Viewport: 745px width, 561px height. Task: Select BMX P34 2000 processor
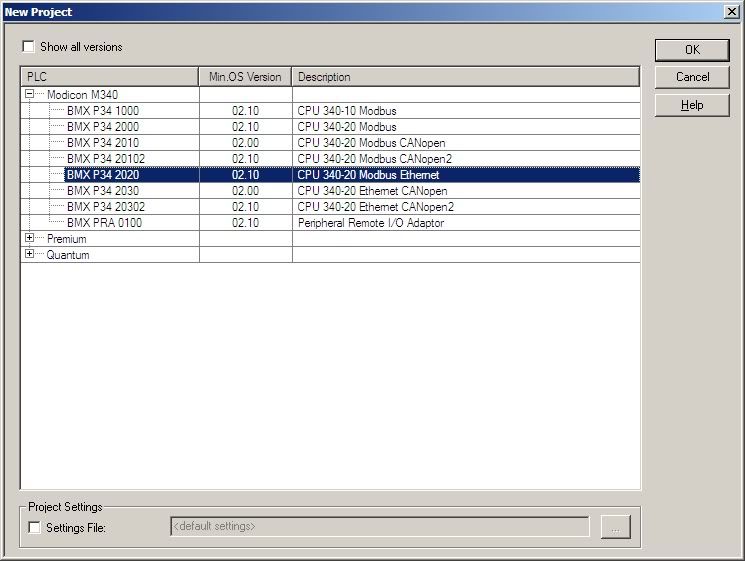pos(103,127)
